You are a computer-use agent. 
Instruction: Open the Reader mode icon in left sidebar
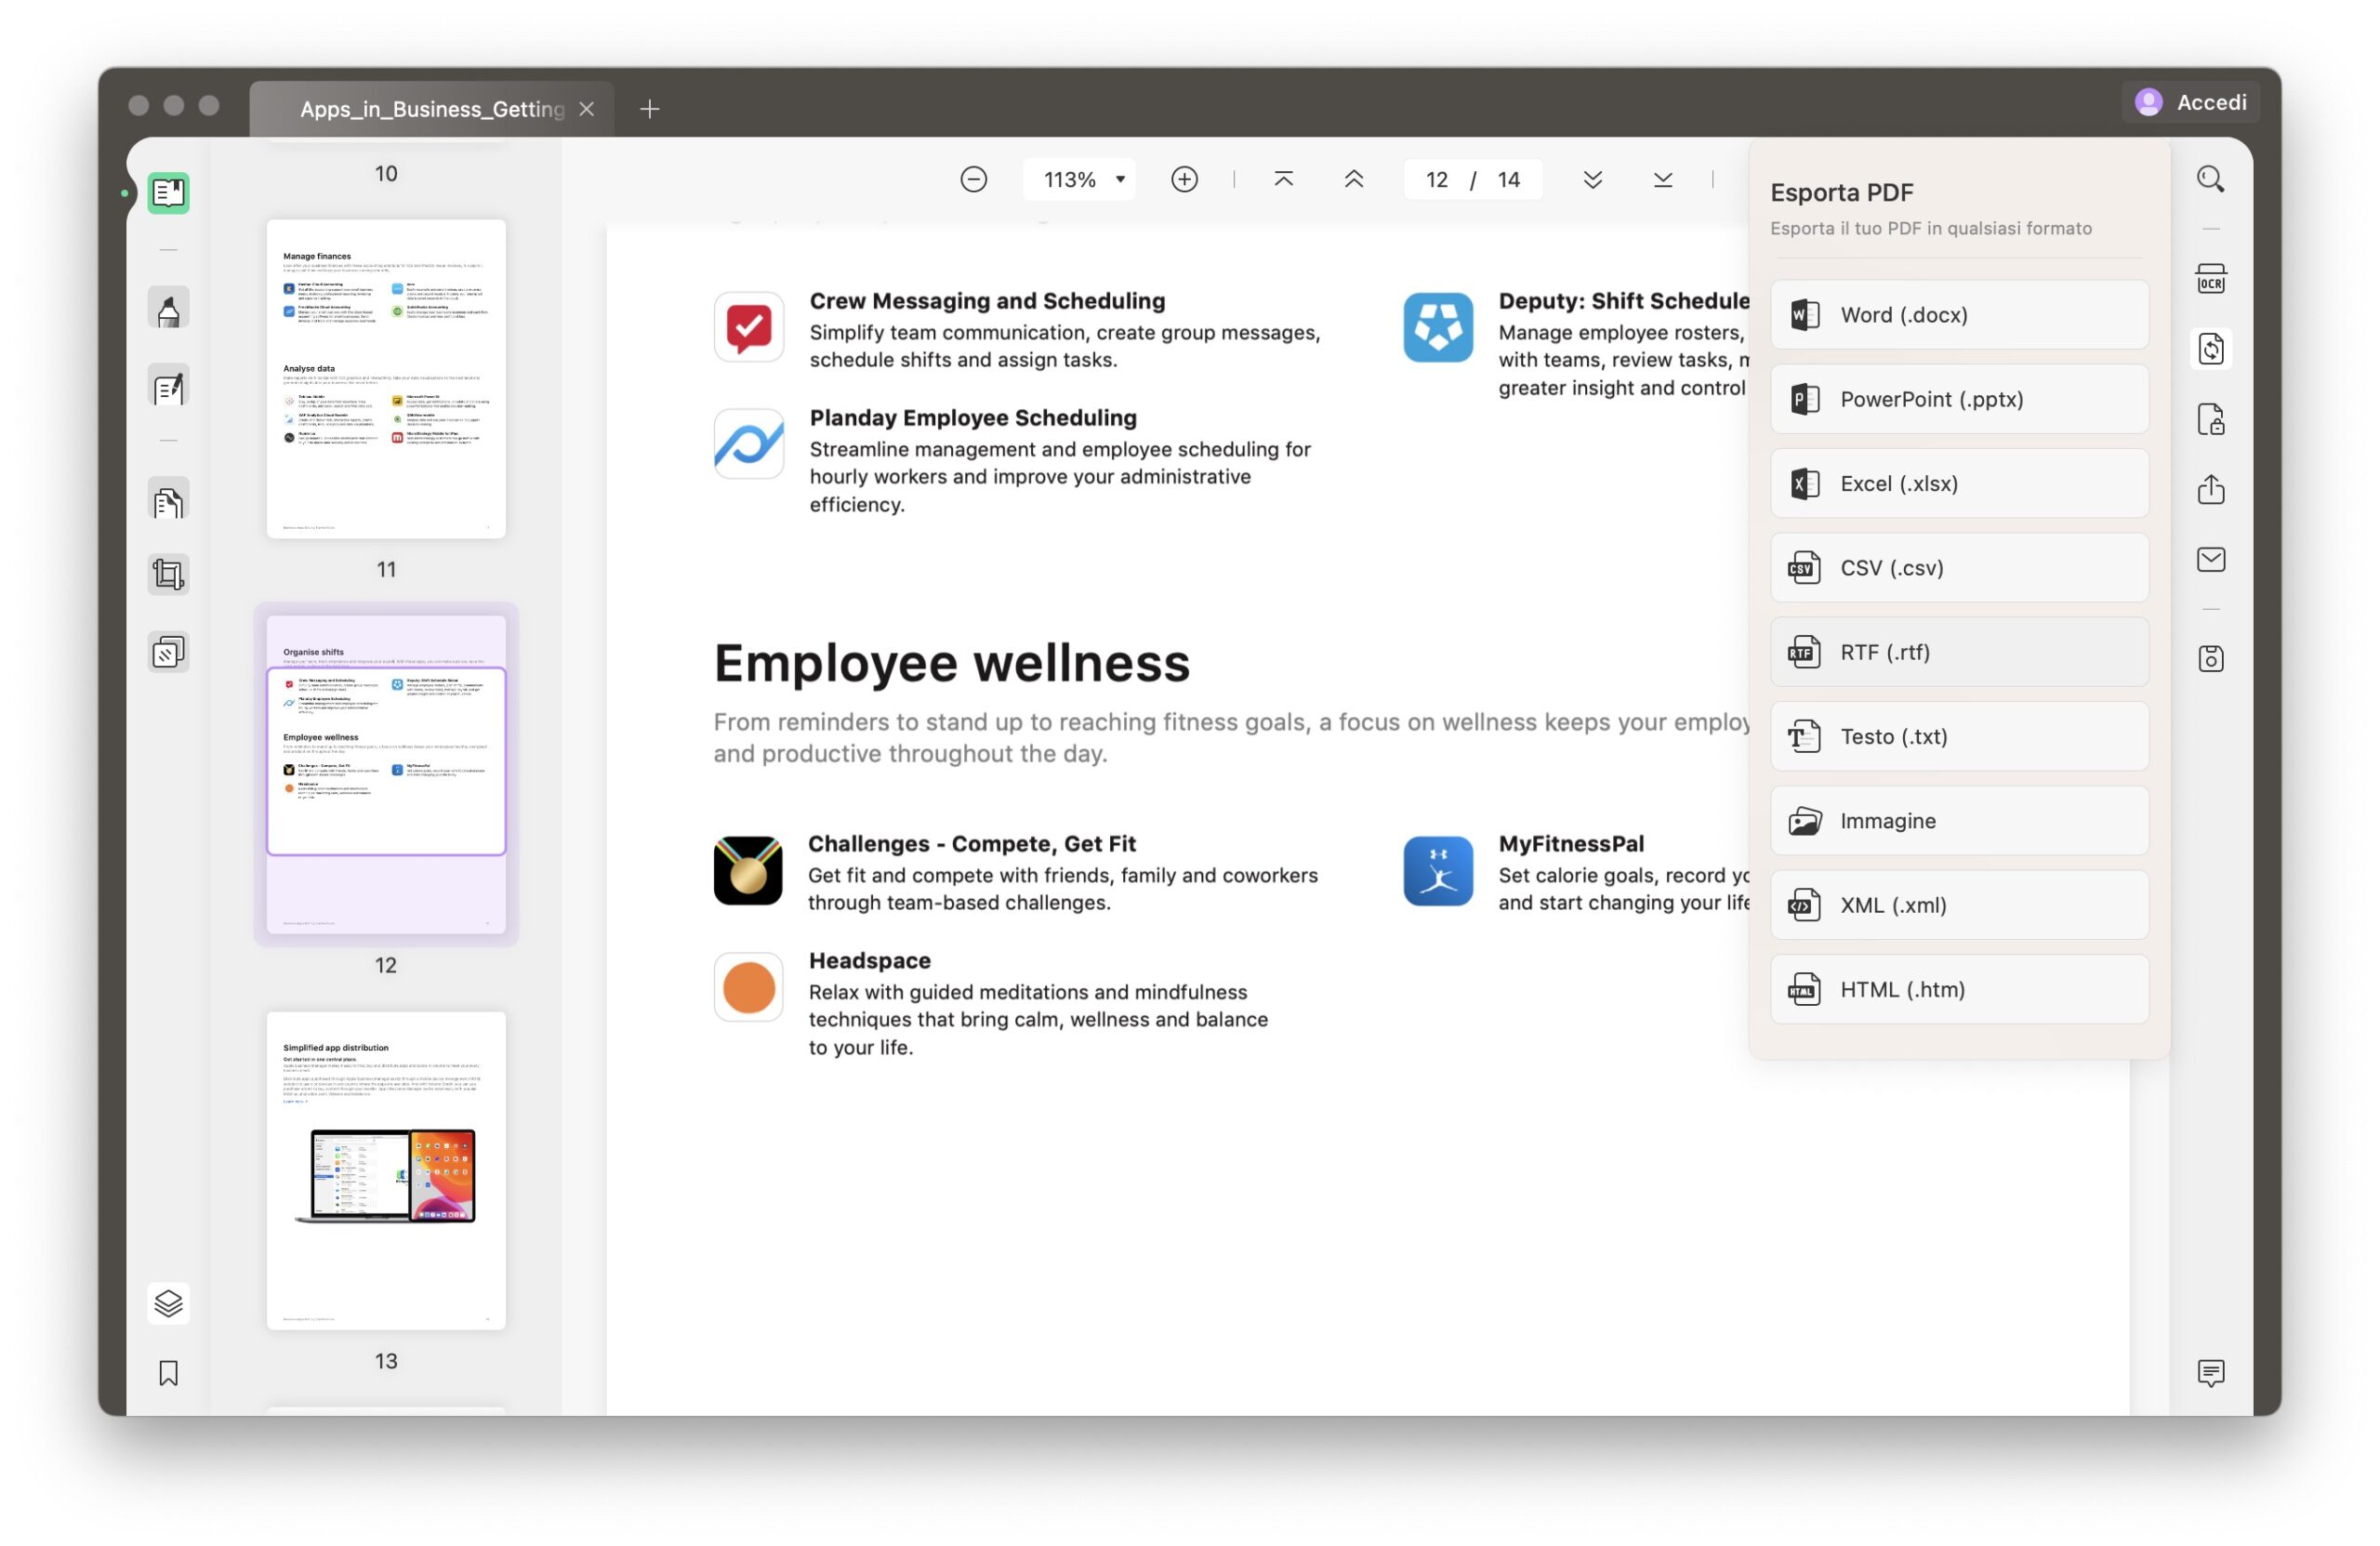(x=168, y=193)
